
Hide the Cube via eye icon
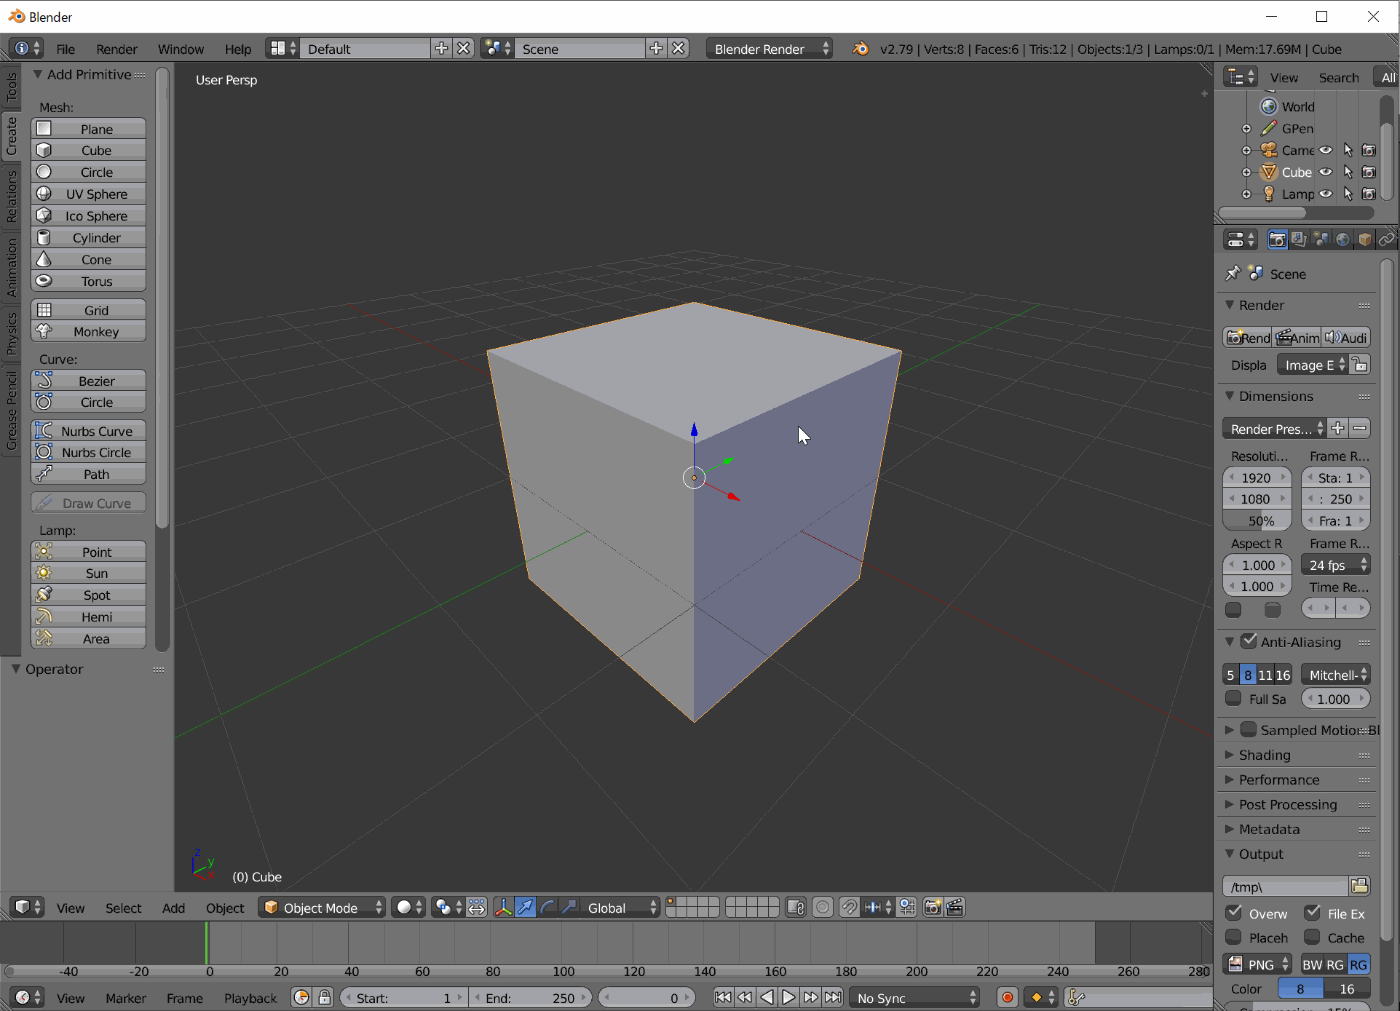1326,172
